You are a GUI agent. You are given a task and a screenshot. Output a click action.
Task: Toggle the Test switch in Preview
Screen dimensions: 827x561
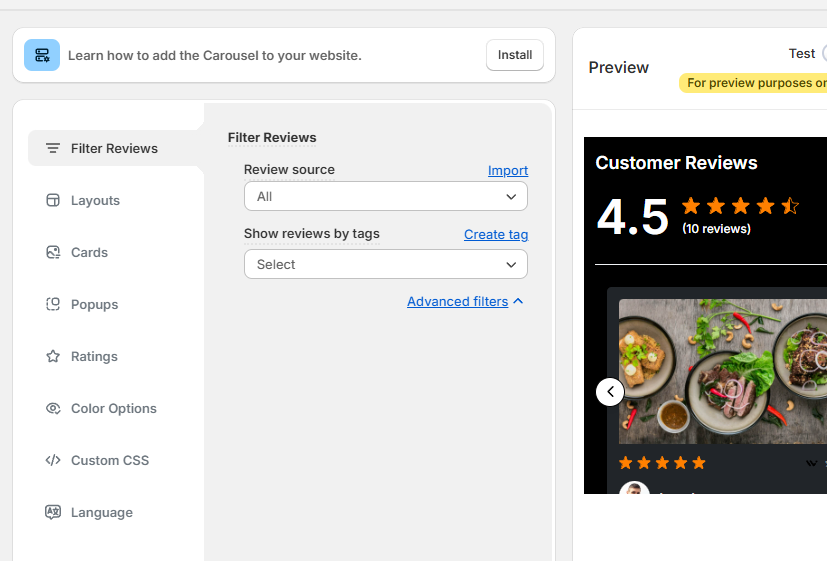tap(823, 54)
